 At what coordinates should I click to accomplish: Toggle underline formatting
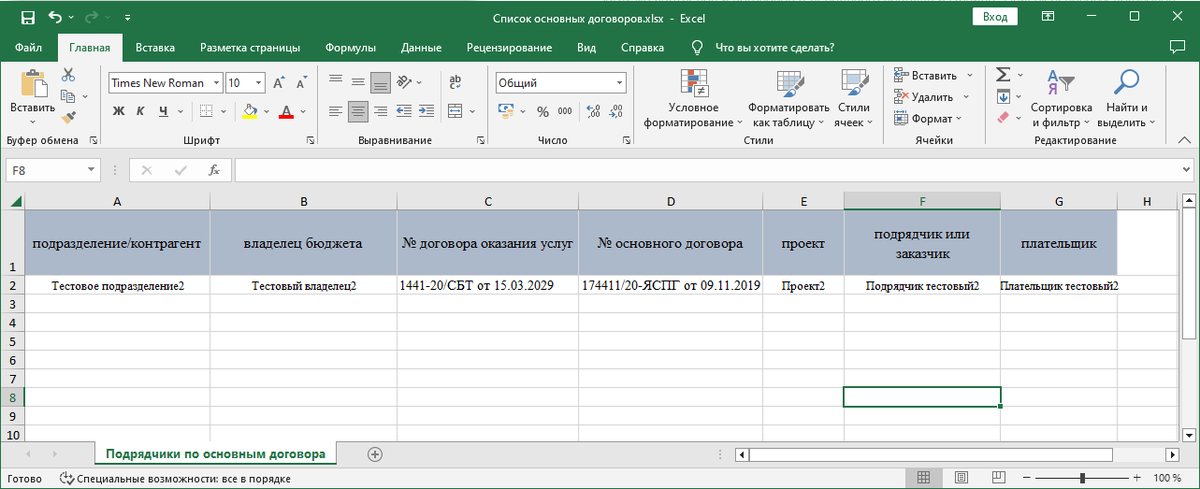[x=159, y=111]
